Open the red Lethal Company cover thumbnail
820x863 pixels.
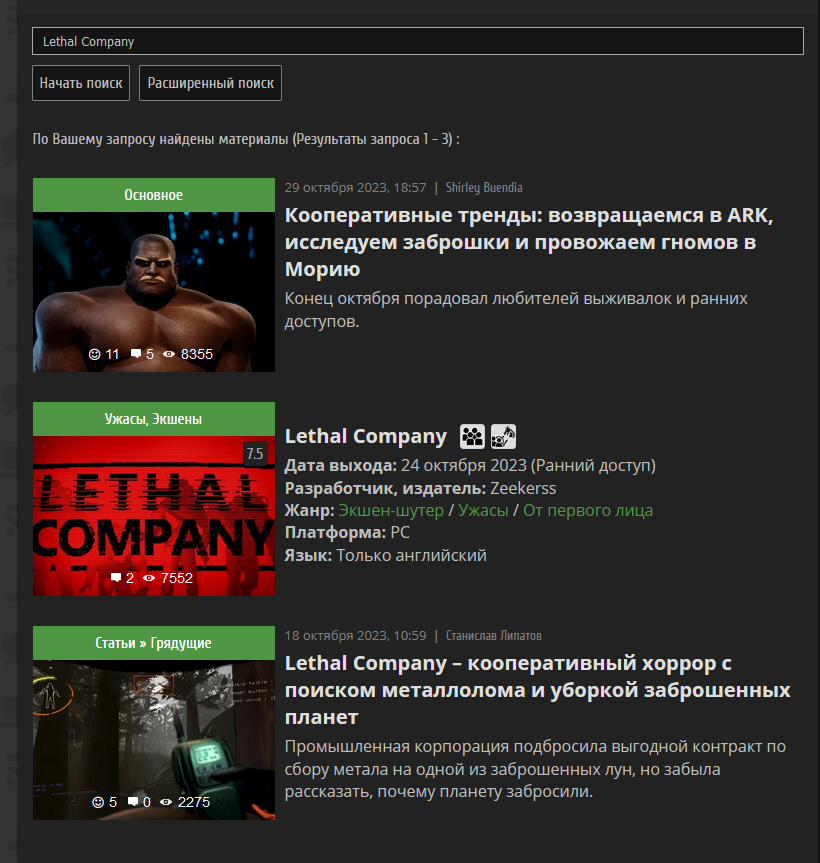click(154, 516)
